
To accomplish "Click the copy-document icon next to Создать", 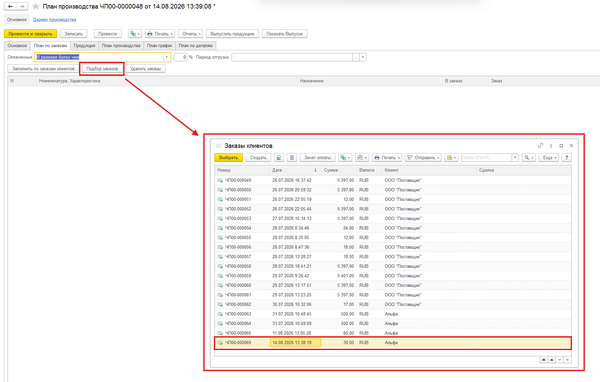I will (x=279, y=157).
